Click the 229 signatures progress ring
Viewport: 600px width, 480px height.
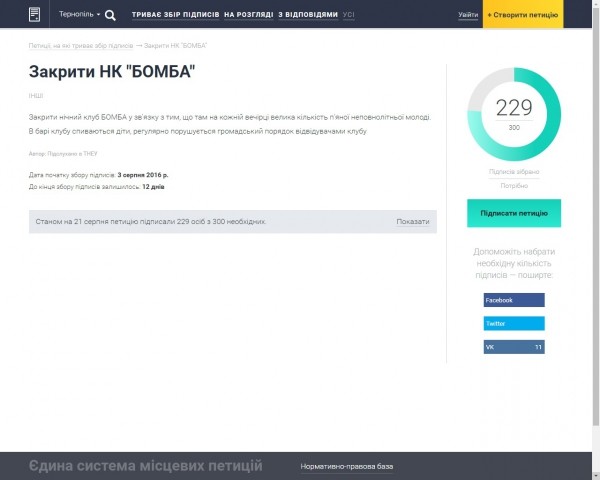tap(514, 114)
